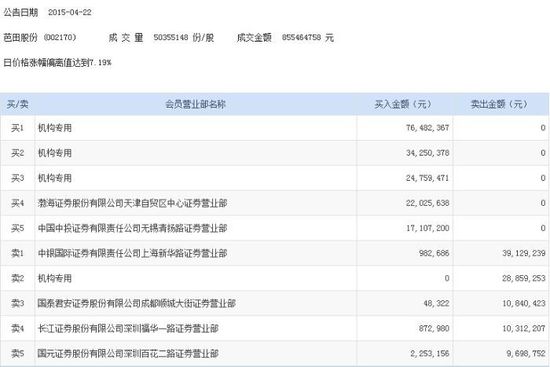Select the 卖3 row label
The width and height of the screenshot is (550, 367).
pyautogui.click(x=18, y=303)
